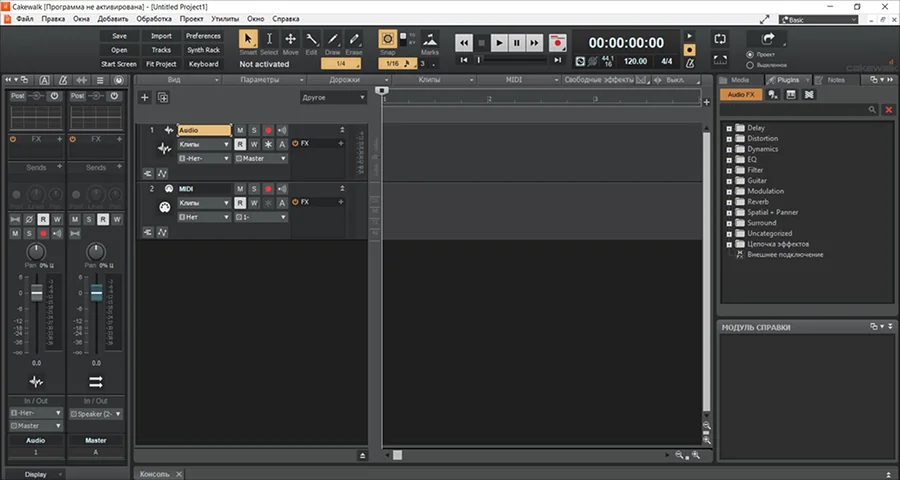
Task: Activate the Move tool
Action: 290,39
